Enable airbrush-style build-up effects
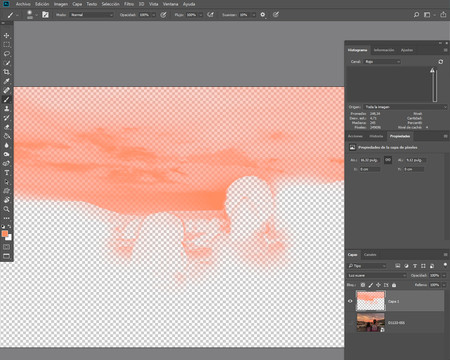This screenshot has height=360, width=450. [210, 15]
